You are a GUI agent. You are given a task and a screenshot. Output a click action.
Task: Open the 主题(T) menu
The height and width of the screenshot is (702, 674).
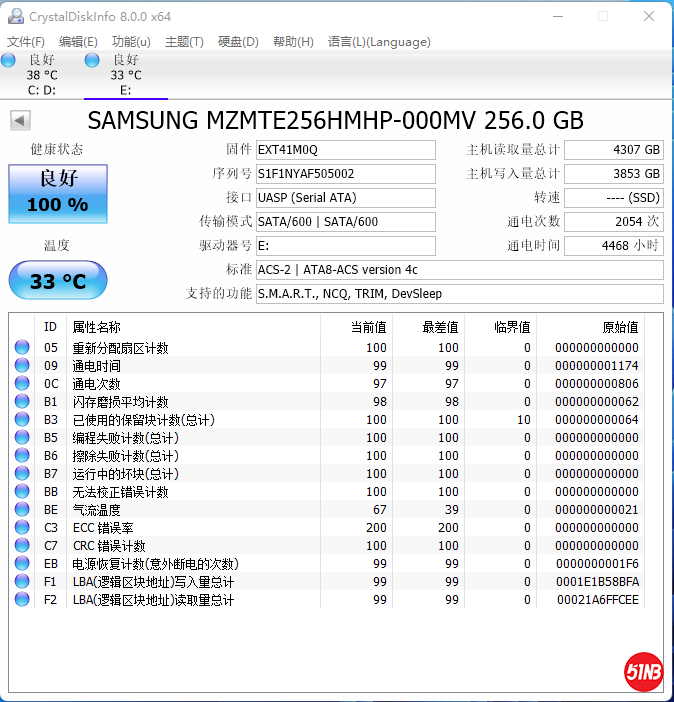pos(184,42)
